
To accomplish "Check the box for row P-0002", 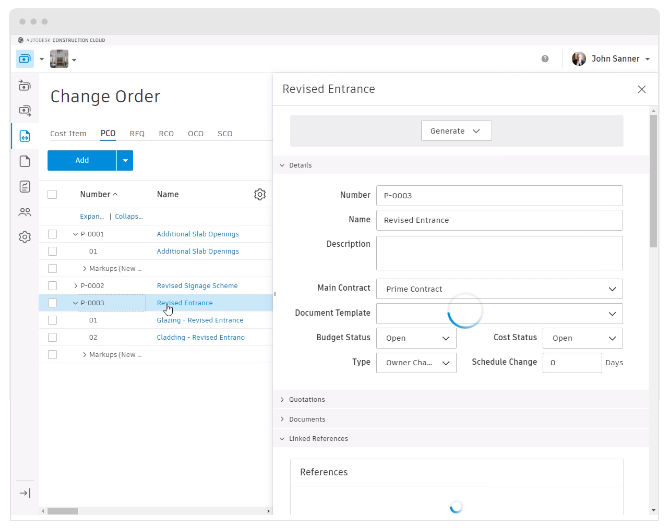I will click(52, 286).
